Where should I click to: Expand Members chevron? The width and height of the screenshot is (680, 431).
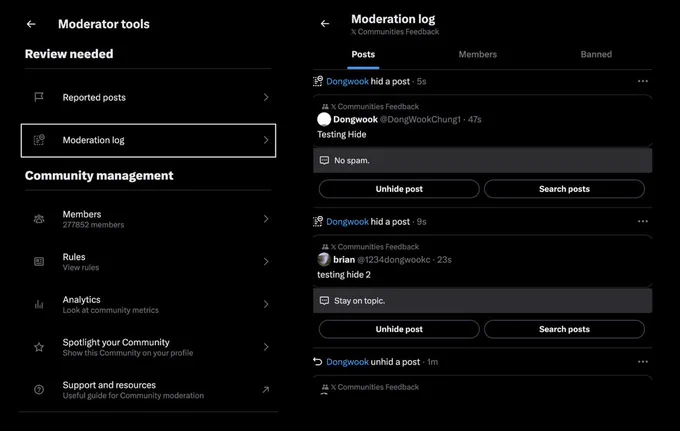tap(266, 219)
